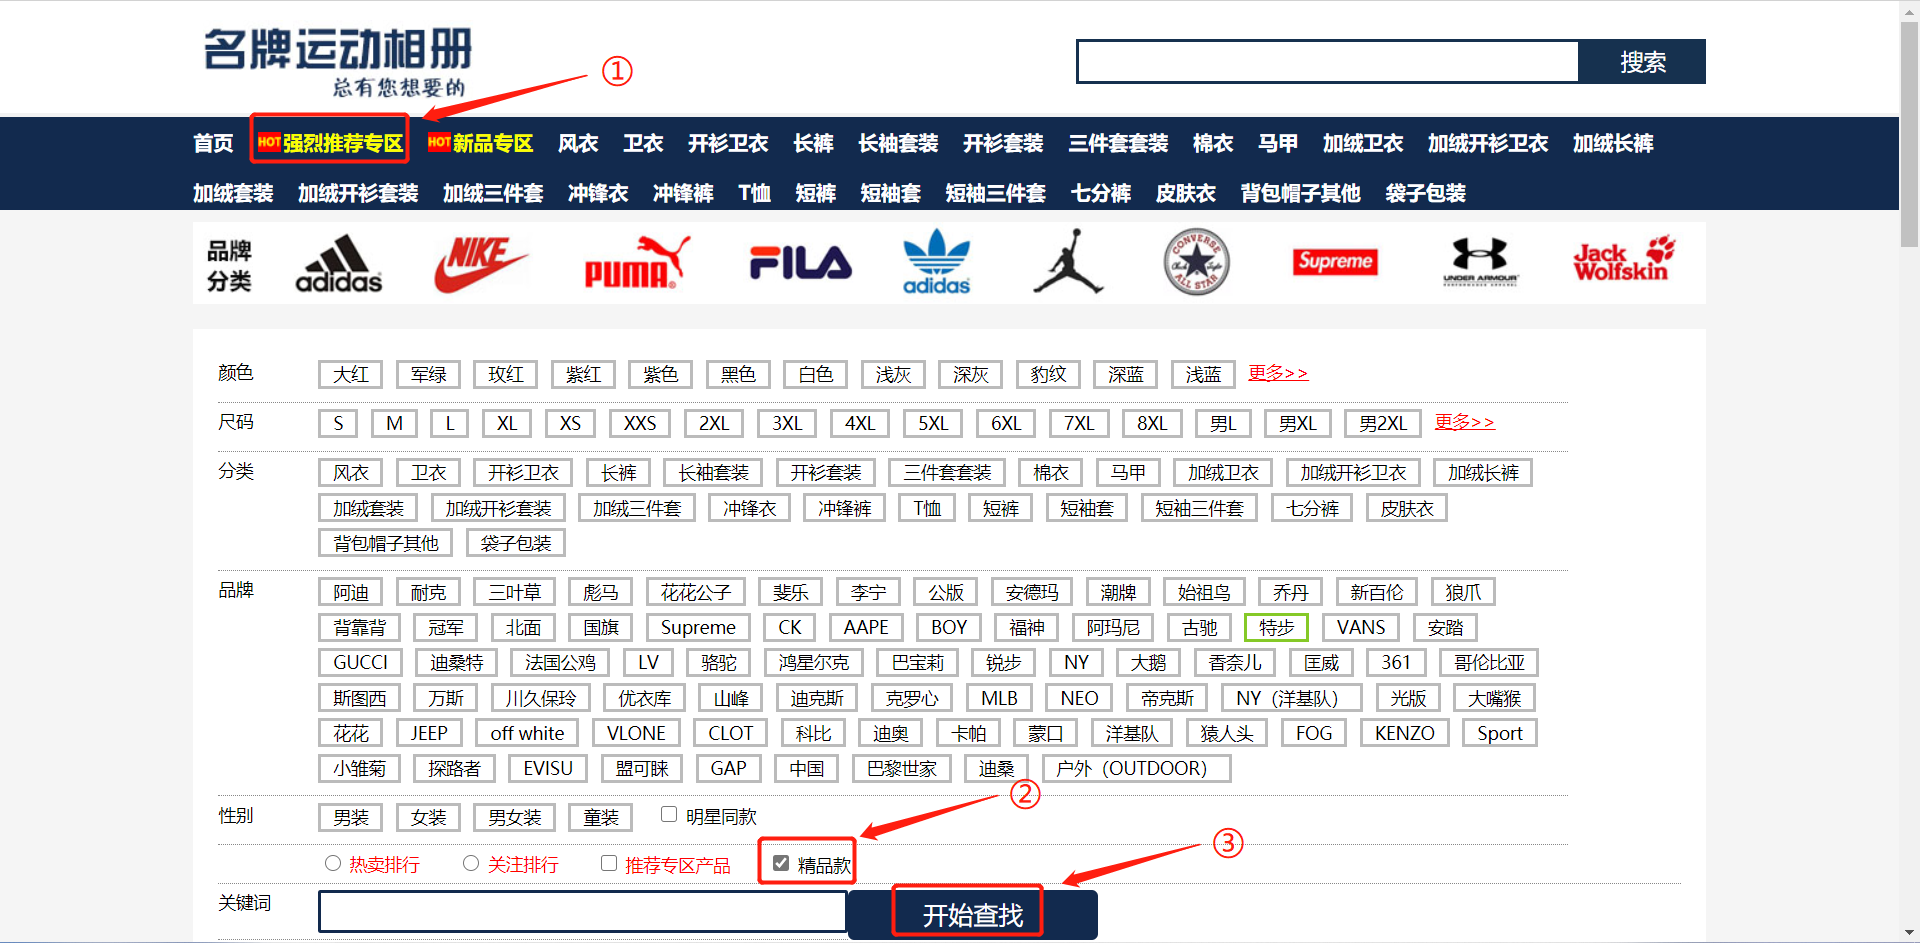Select the Nike swoosh brand logo
Image resolution: width=1920 pixels, height=943 pixels.
coord(480,264)
